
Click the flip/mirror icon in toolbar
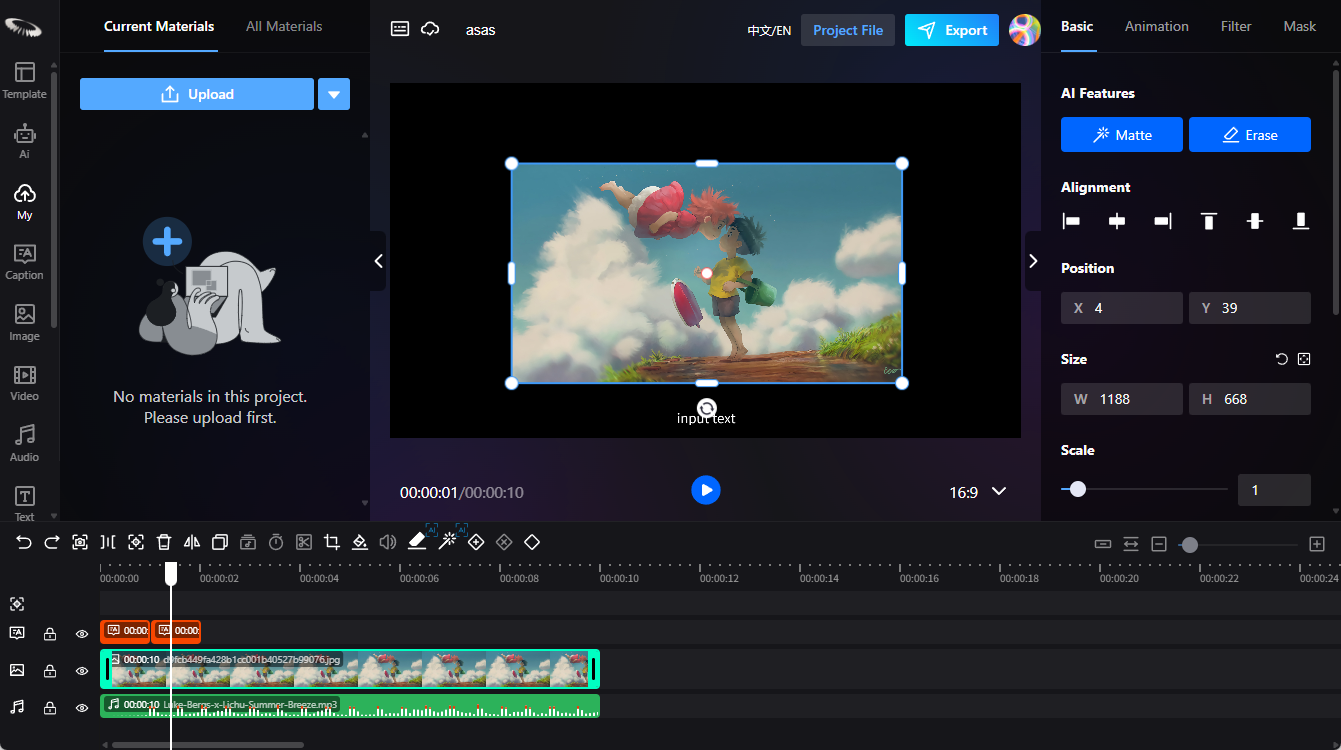click(192, 542)
